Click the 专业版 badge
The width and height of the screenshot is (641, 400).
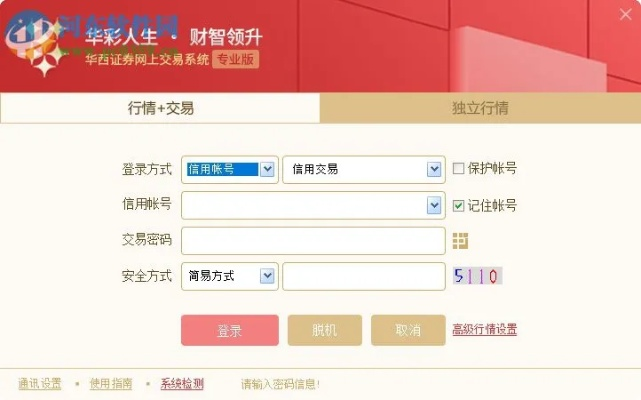[x=236, y=59]
